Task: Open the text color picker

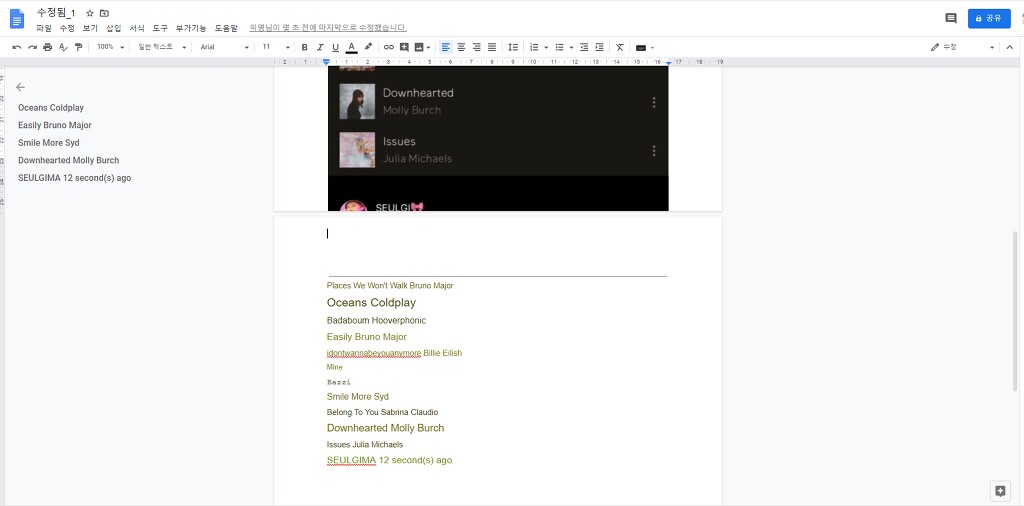Action: [351, 47]
